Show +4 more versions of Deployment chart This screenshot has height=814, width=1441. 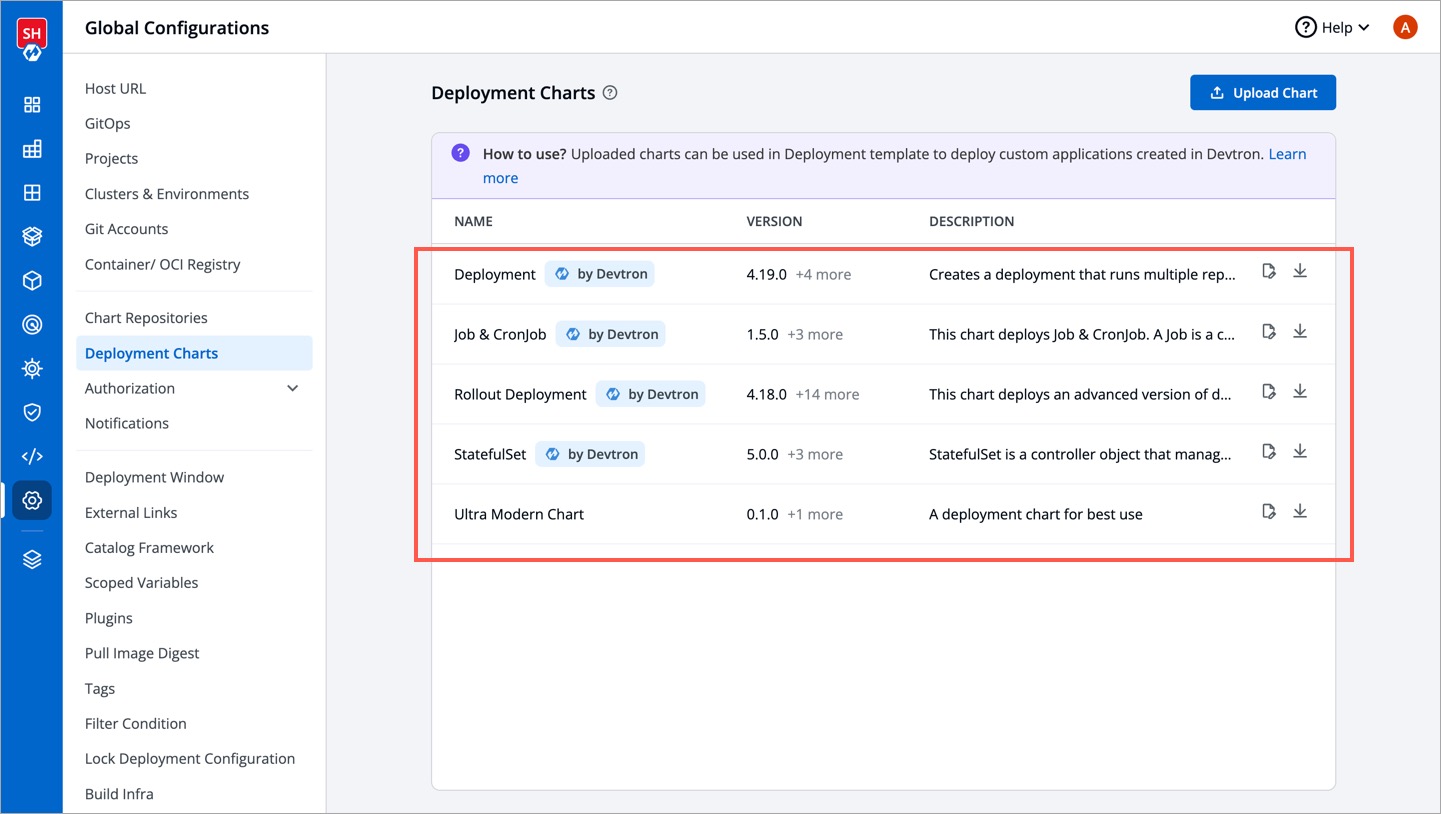(823, 274)
